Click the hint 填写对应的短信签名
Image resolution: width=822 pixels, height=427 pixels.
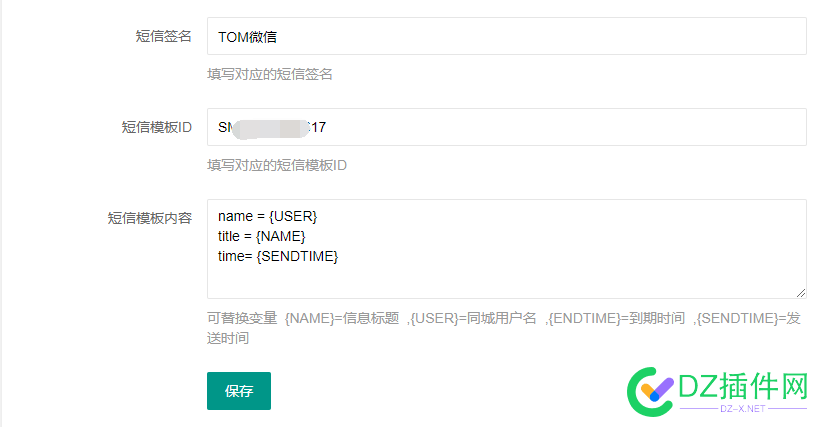pyautogui.click(x=269, y=74)
